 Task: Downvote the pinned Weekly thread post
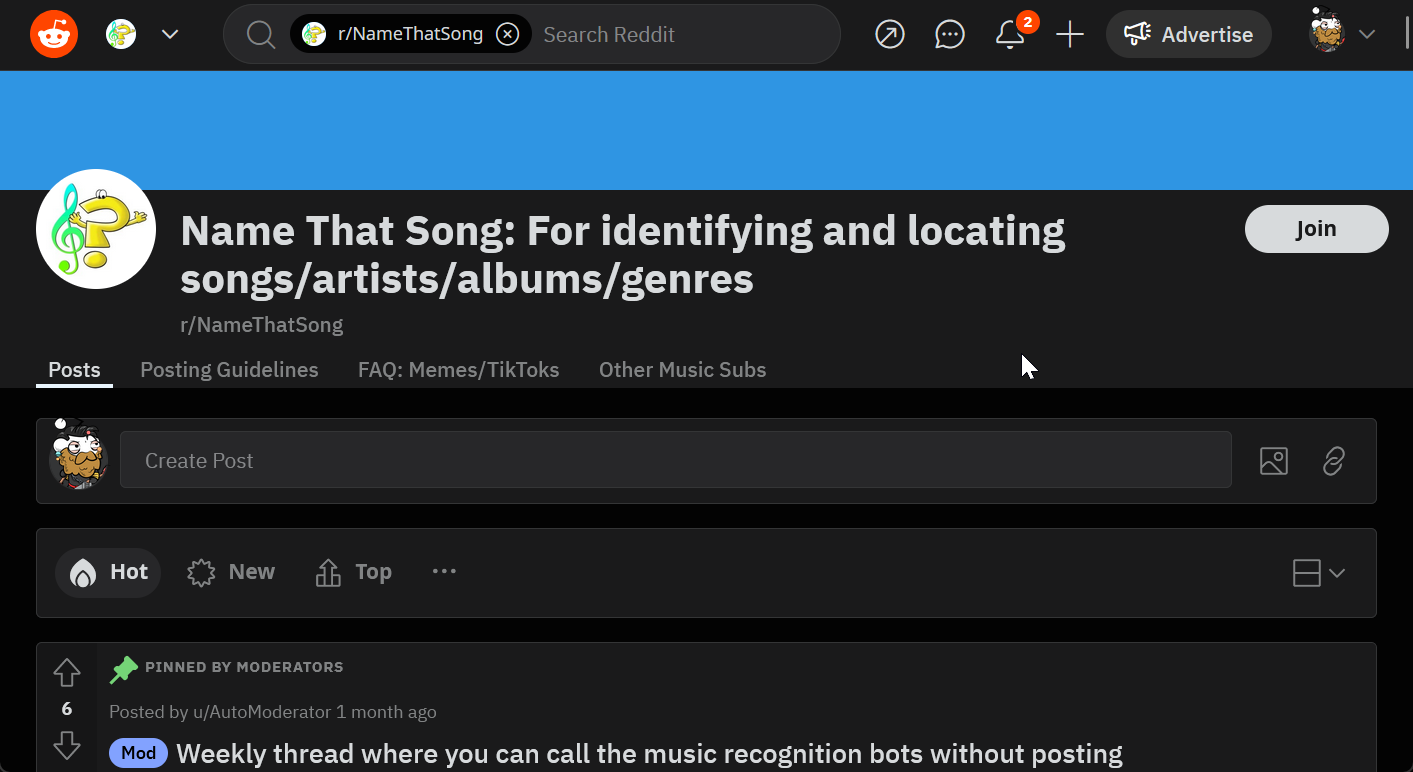pos(67,745)
